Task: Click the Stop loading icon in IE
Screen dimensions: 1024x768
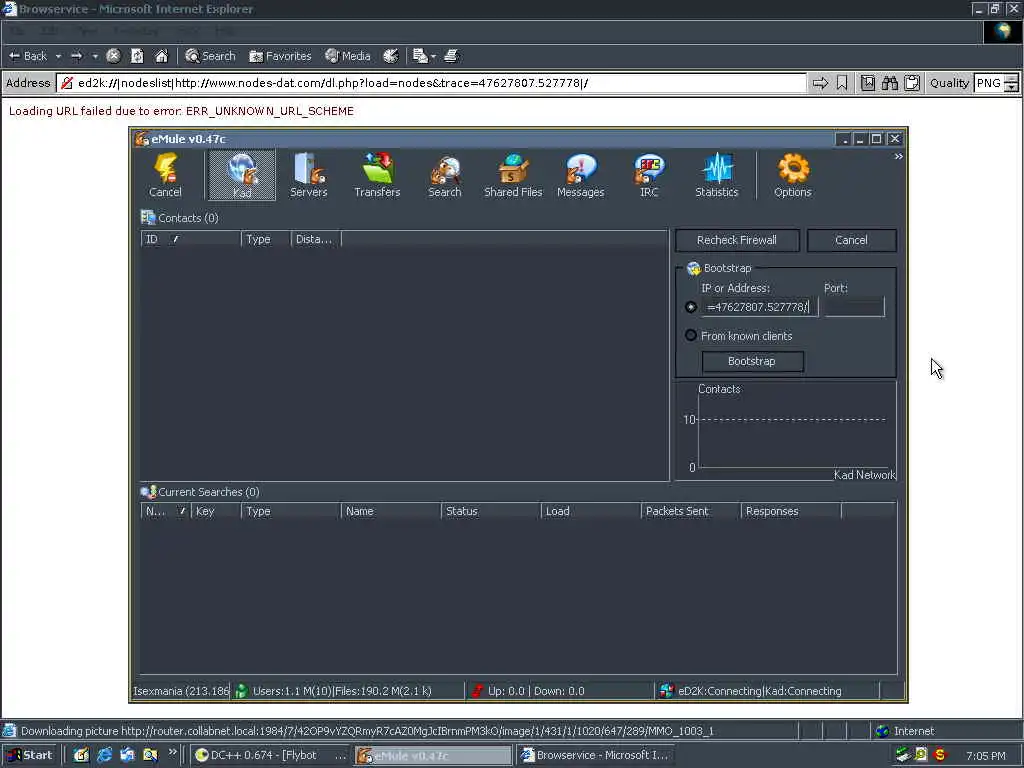Action: click(113, 56)
